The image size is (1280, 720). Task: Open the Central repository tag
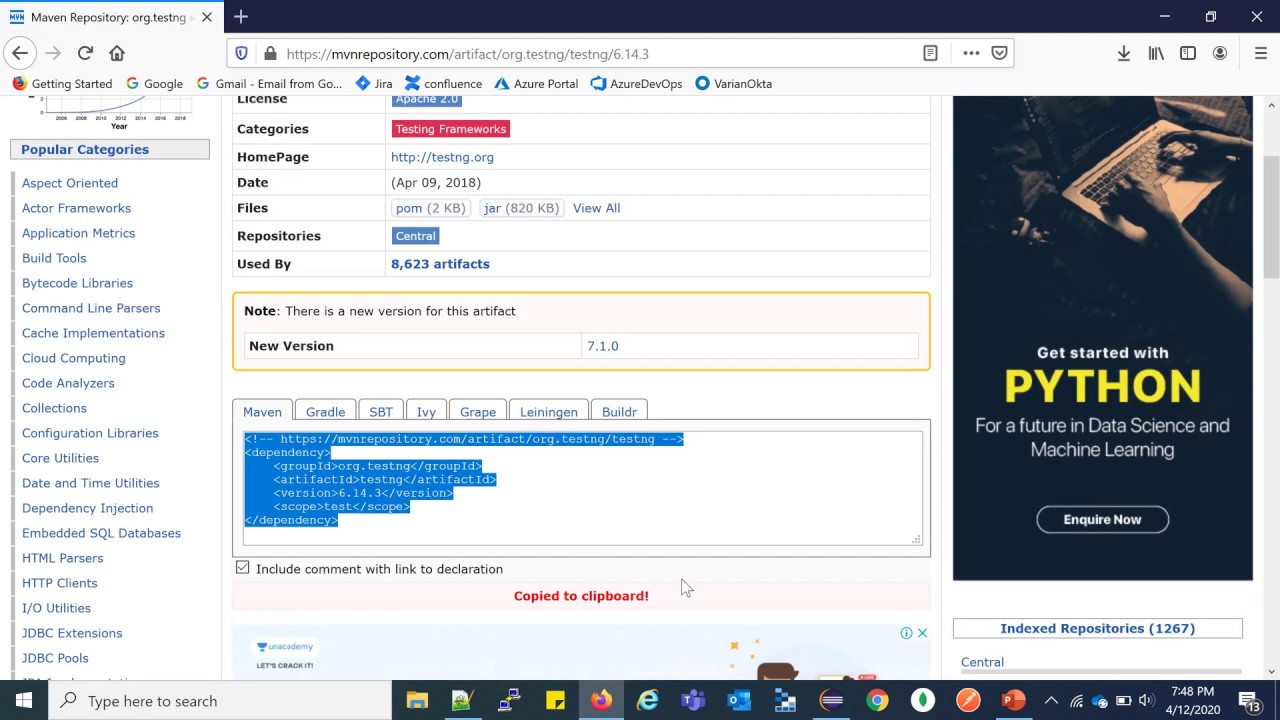click(416, 236)
